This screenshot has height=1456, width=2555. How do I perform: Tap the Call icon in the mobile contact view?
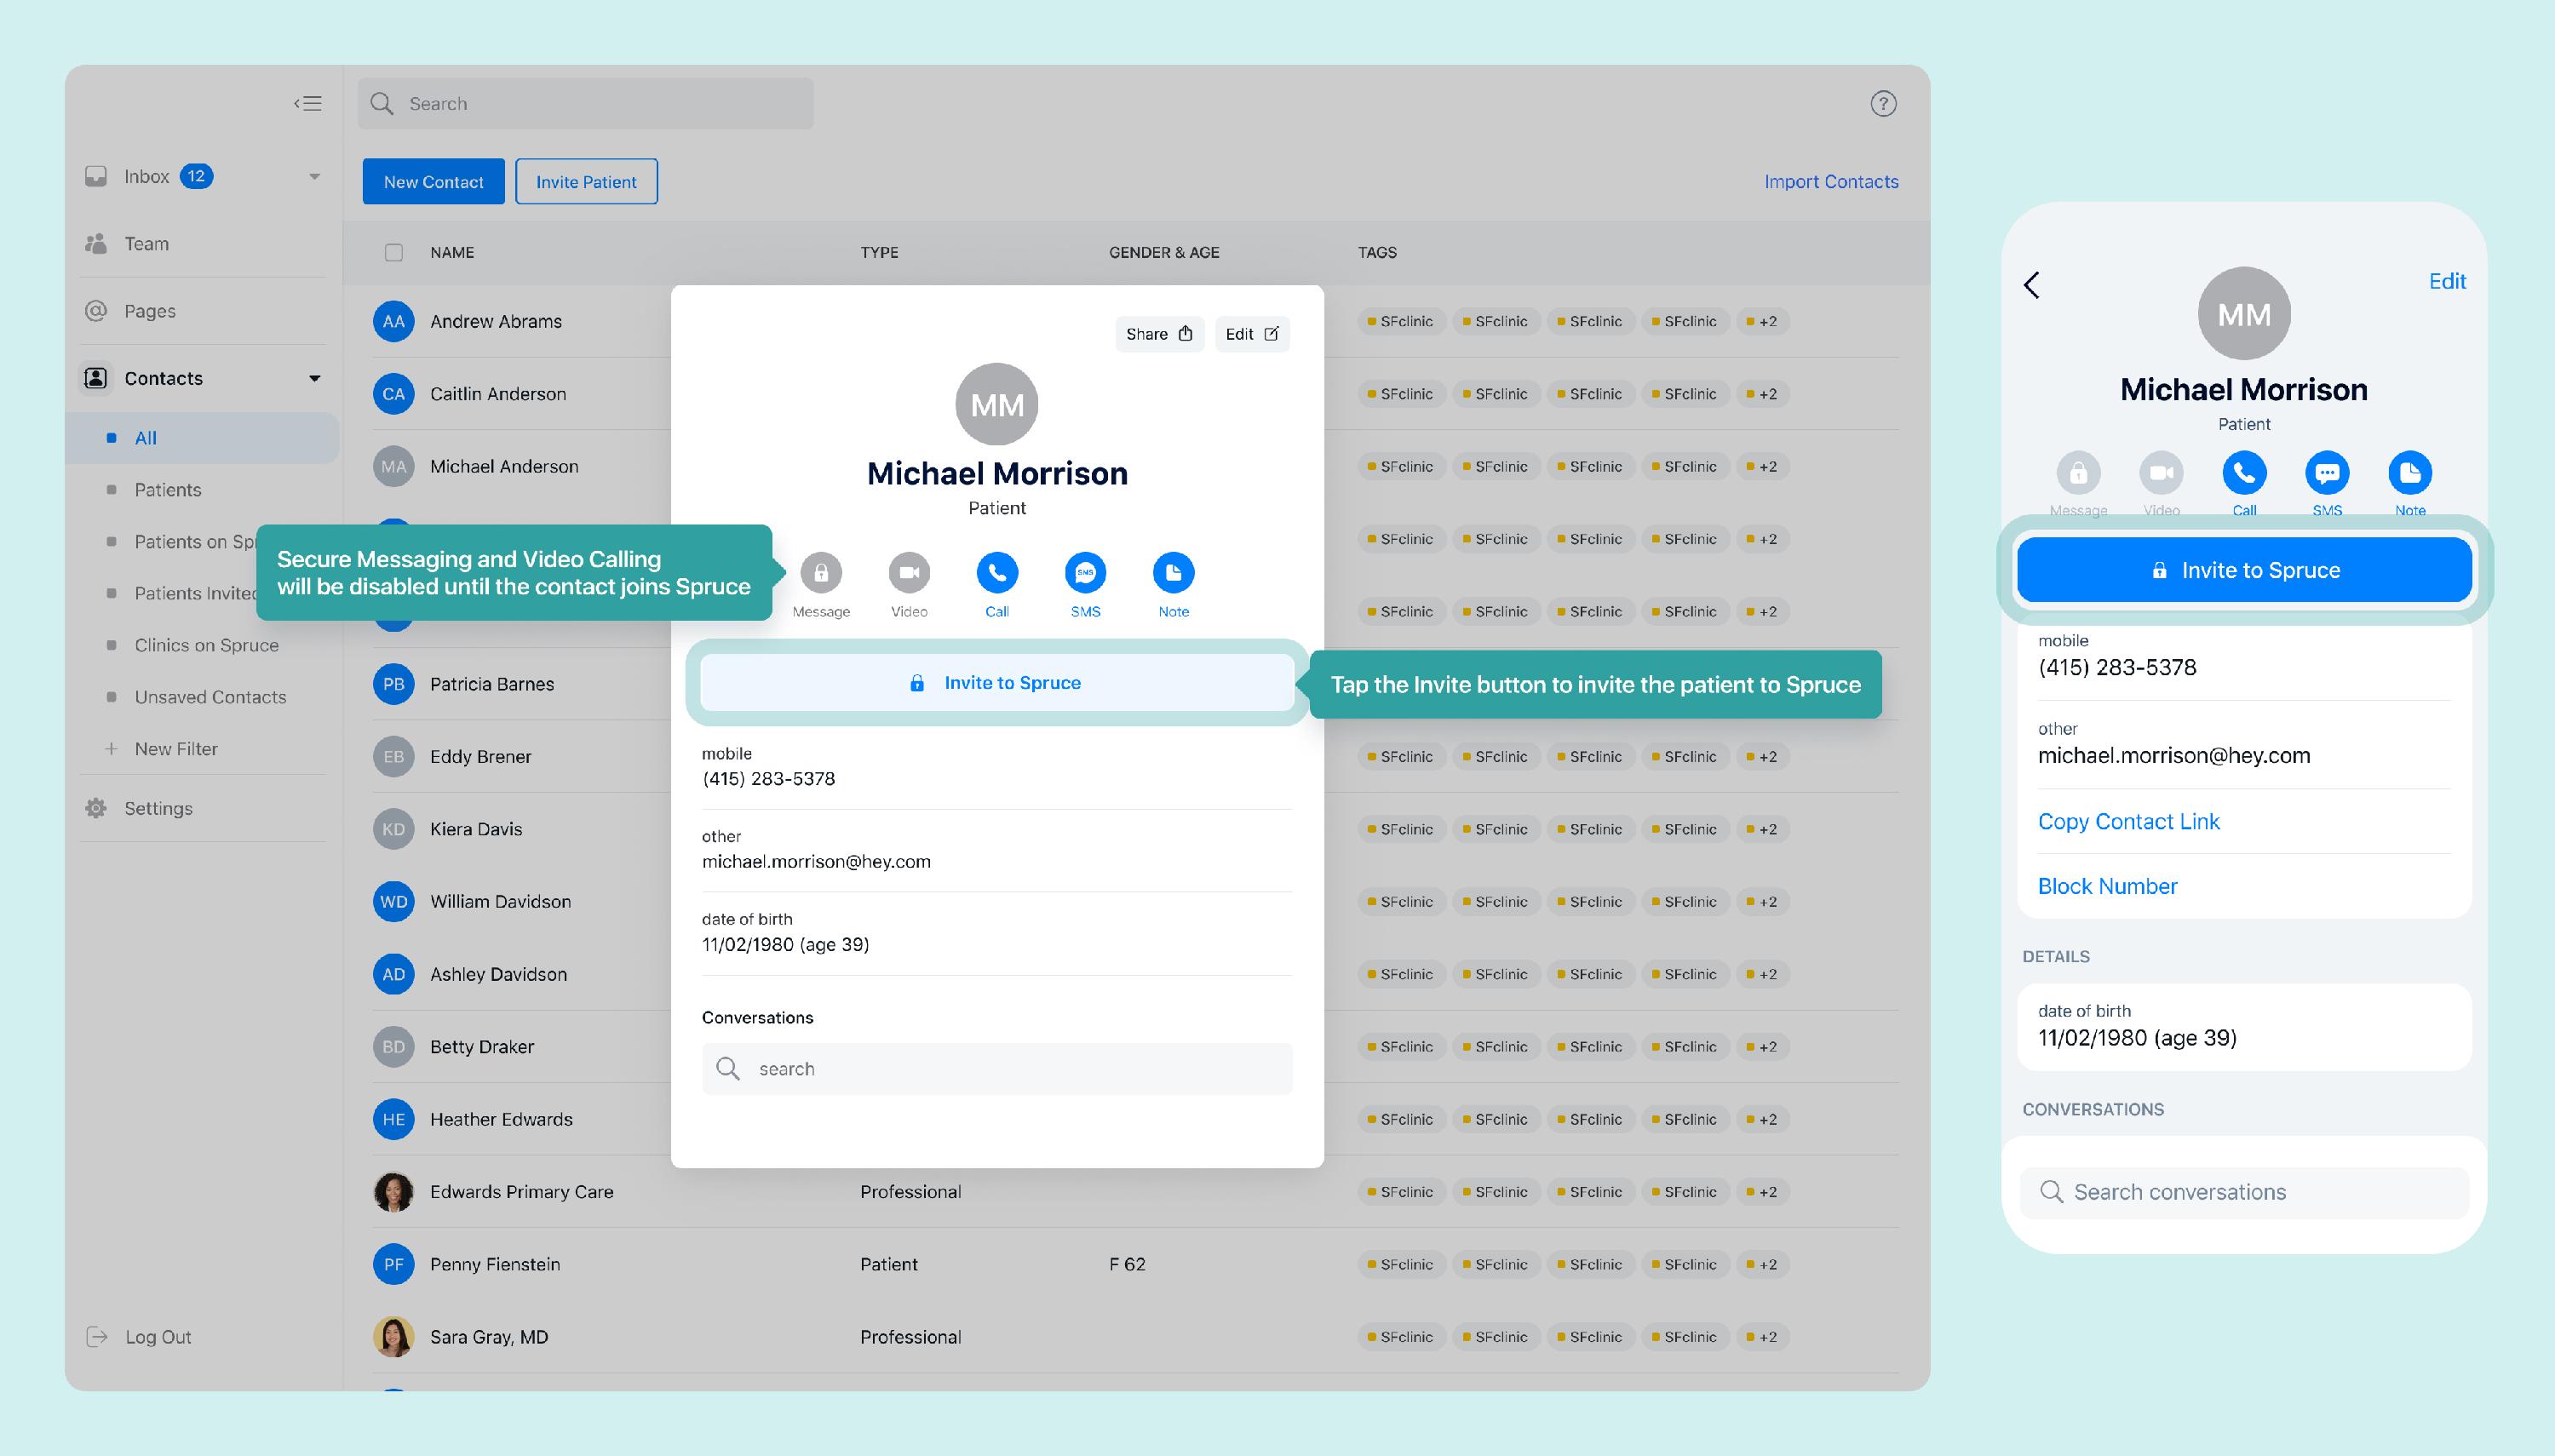[2244, 473]
